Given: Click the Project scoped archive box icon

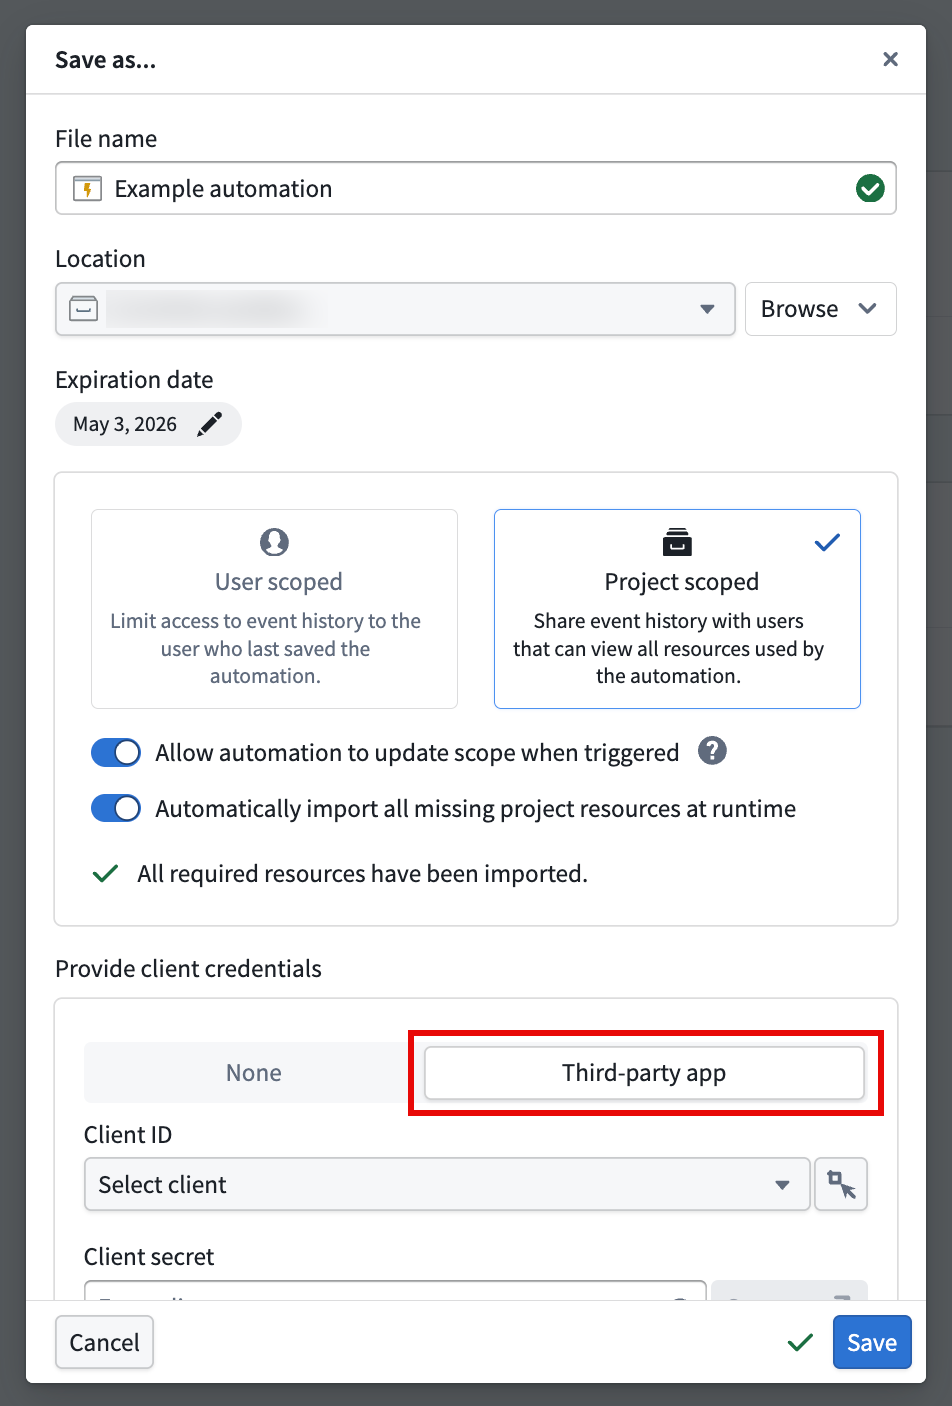Looking at the screenshot, I should tap(677, 542).
